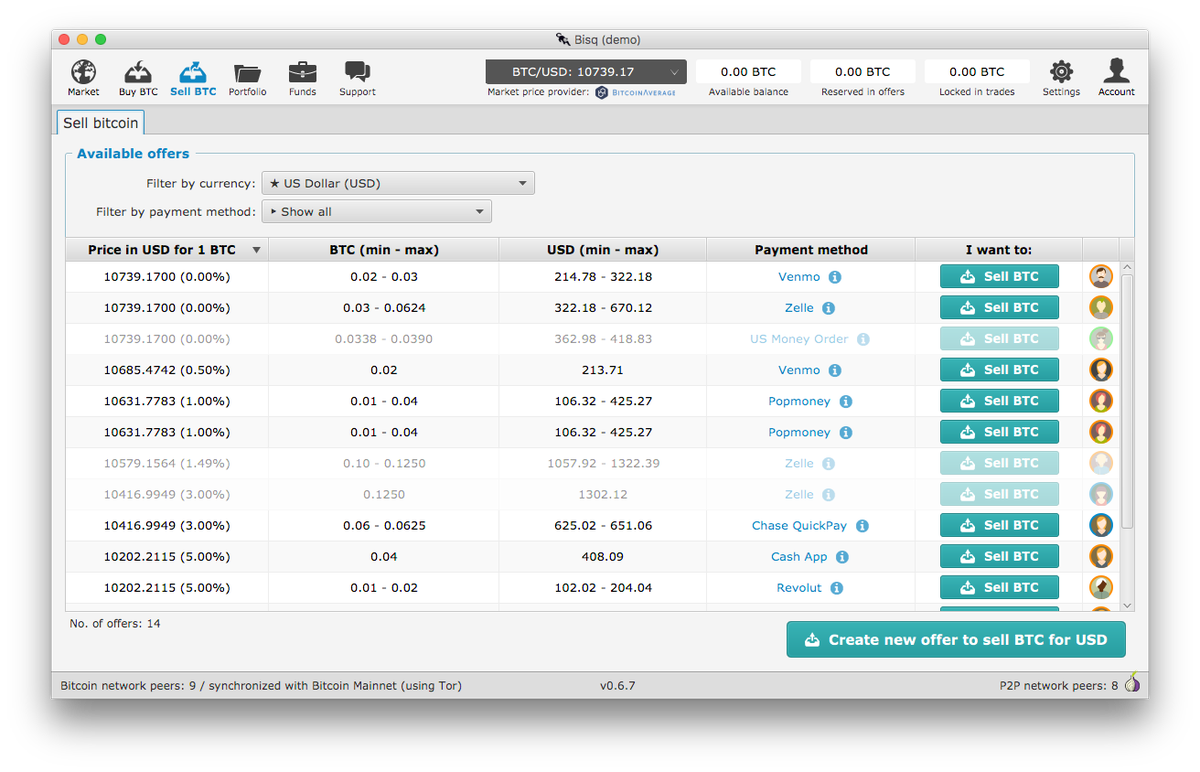Show info for Zelle 1302.12 offer
The width and height of the screenshot is (1200, 772).
pyautogui.click(x=829, y=495)
